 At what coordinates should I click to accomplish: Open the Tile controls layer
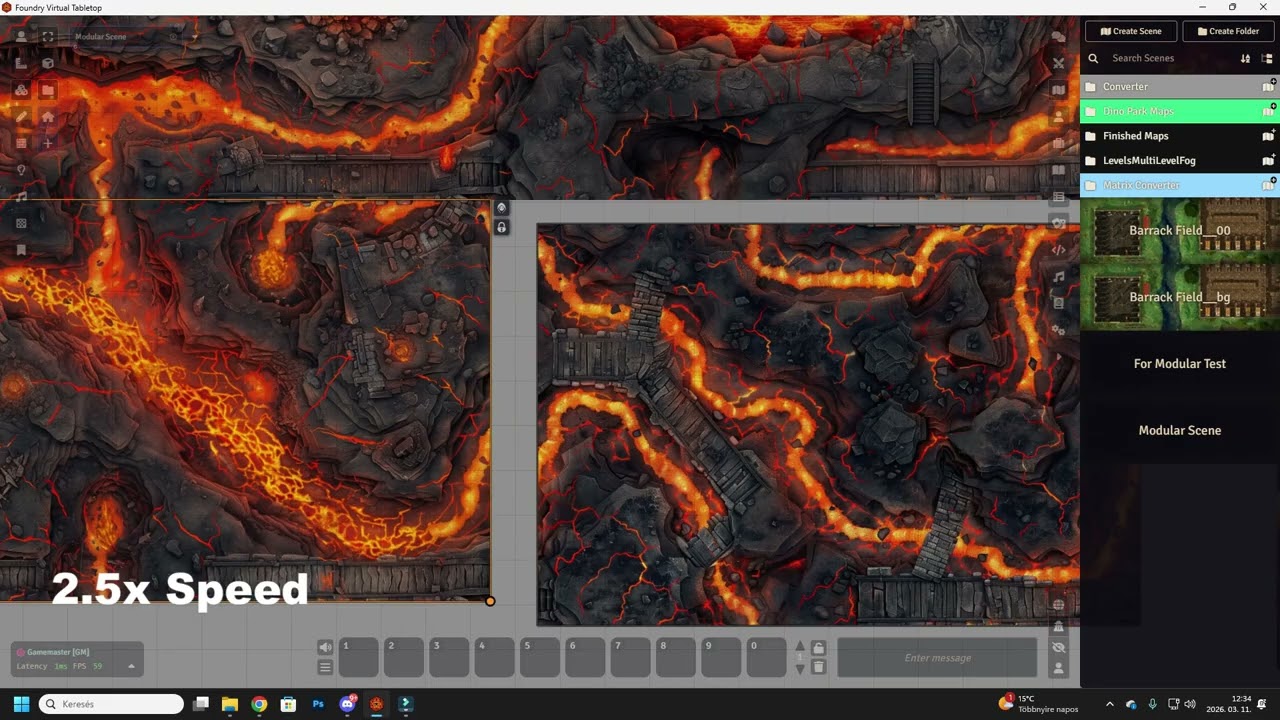click(x=21, y=90)
